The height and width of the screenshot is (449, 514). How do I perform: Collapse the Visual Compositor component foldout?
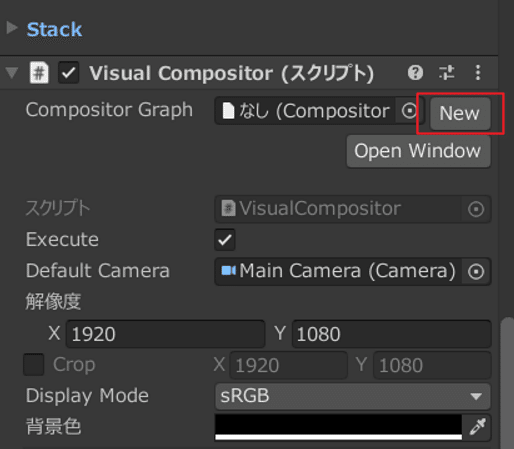click(x=12, y=72)
